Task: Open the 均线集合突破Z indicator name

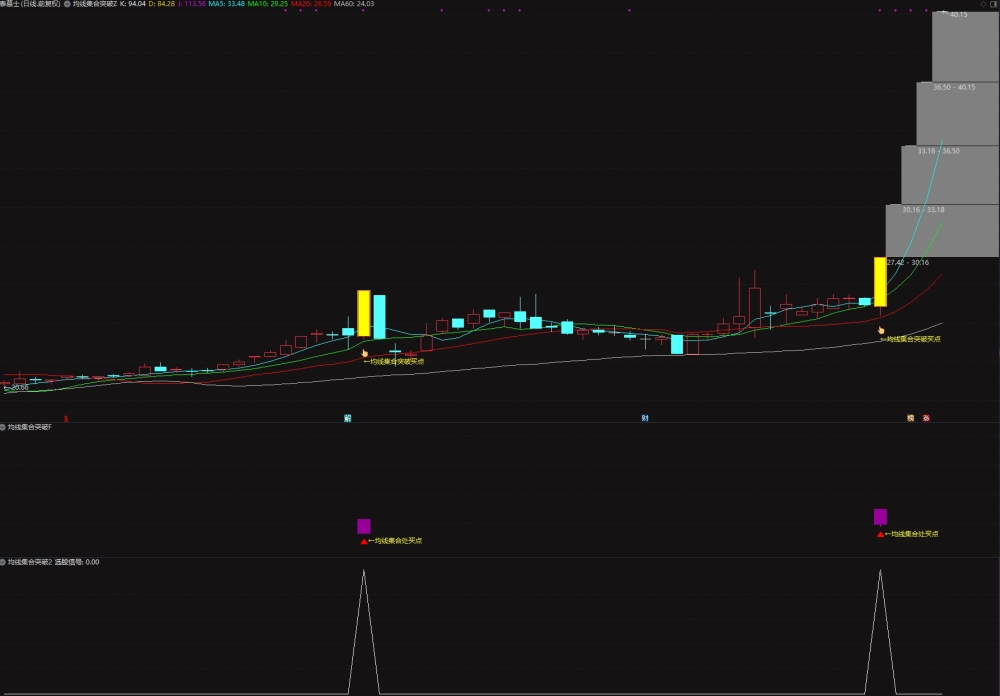Action: click(x=95, y=4)
